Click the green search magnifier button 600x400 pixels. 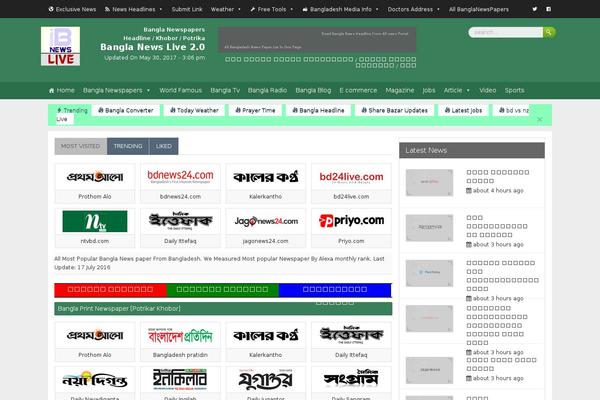point(549,33)
